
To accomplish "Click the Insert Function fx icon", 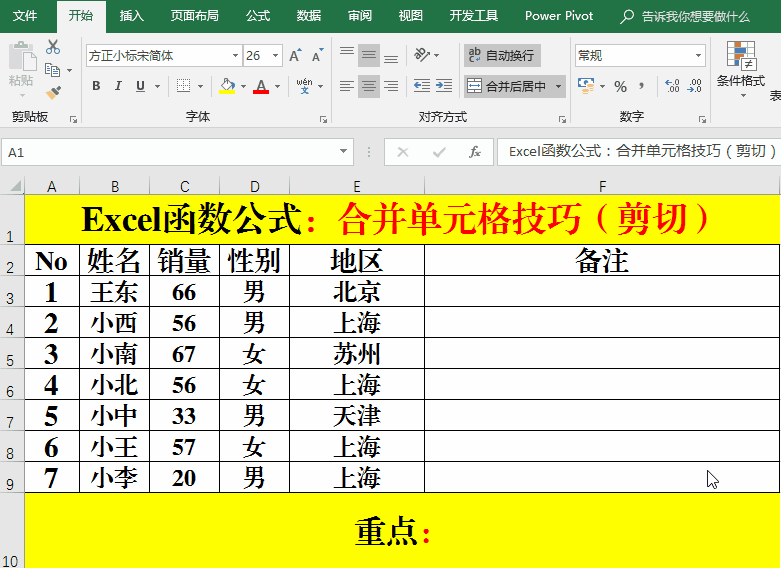I will click(475, 152).
